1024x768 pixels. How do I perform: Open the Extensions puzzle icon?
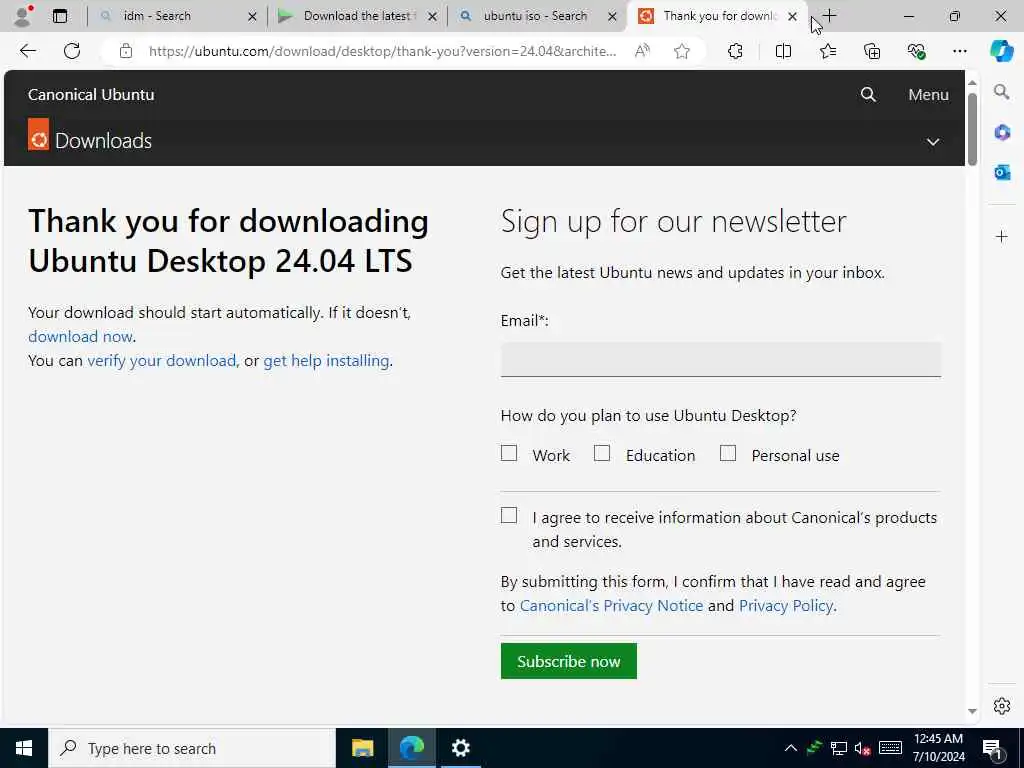point(735,51)
